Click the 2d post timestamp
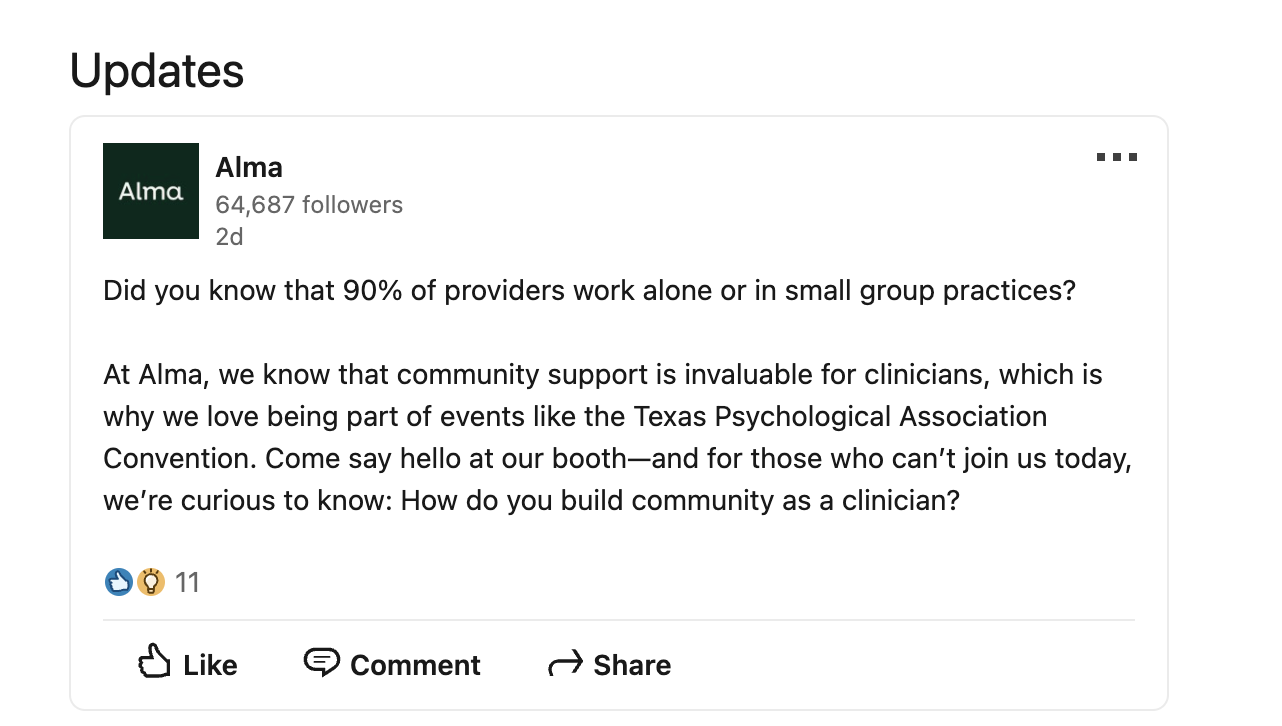 (229, 237)
